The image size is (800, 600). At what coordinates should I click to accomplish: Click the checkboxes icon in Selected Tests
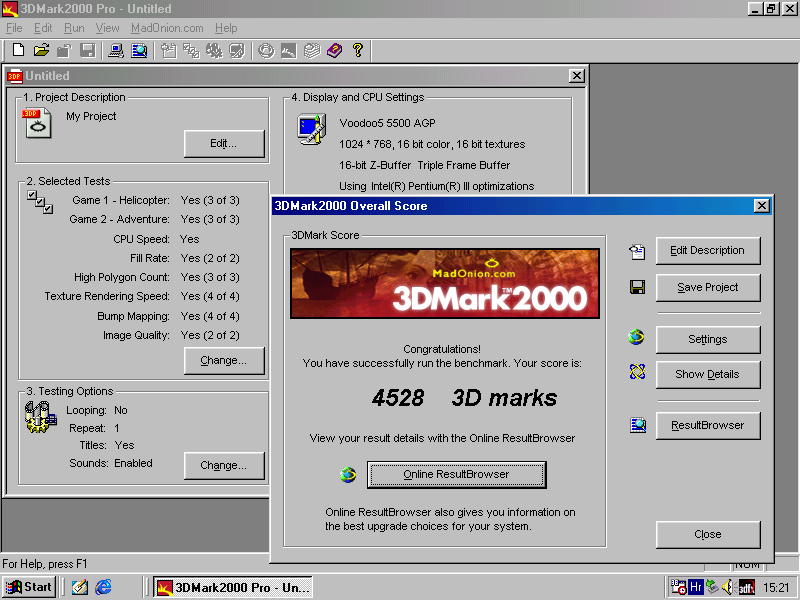click(x=40, y=202)
